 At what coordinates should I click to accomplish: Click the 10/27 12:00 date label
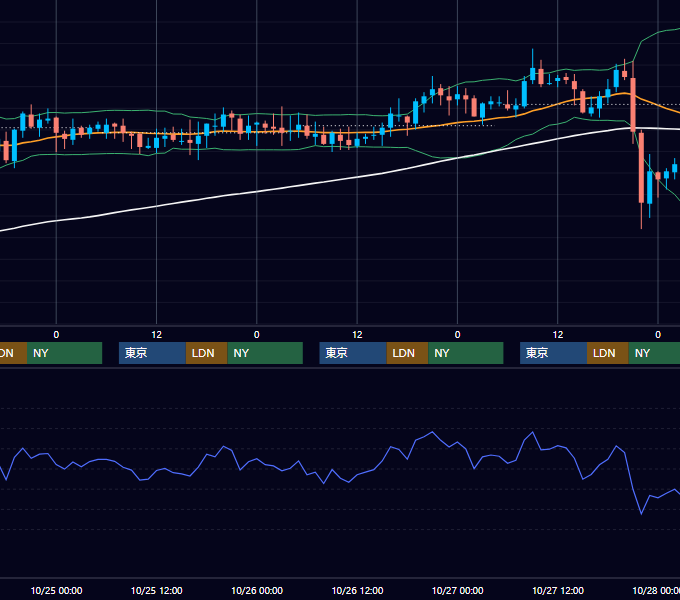pyautogui.click(x=558, y=590)
